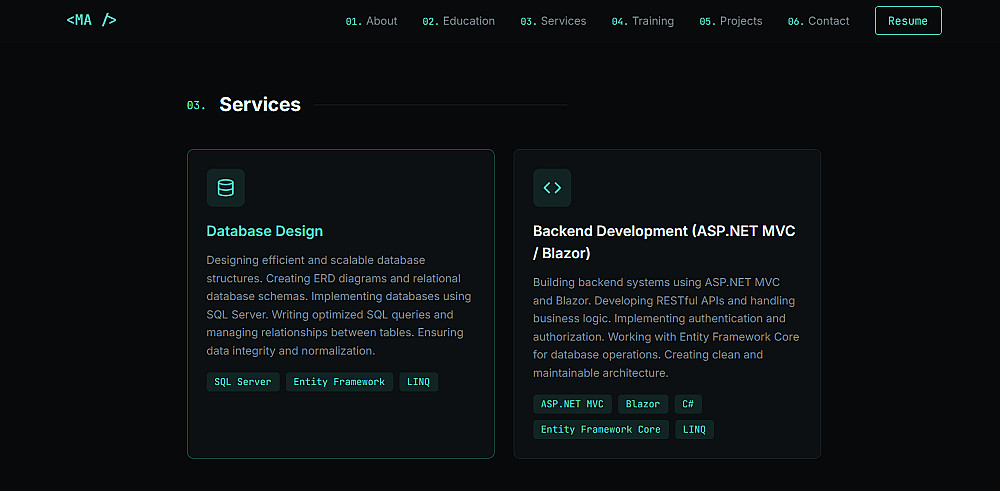The width and height of the screenshot is (1000, 491).
Task: Navigate to the Training section
Action: pos(642,21)
